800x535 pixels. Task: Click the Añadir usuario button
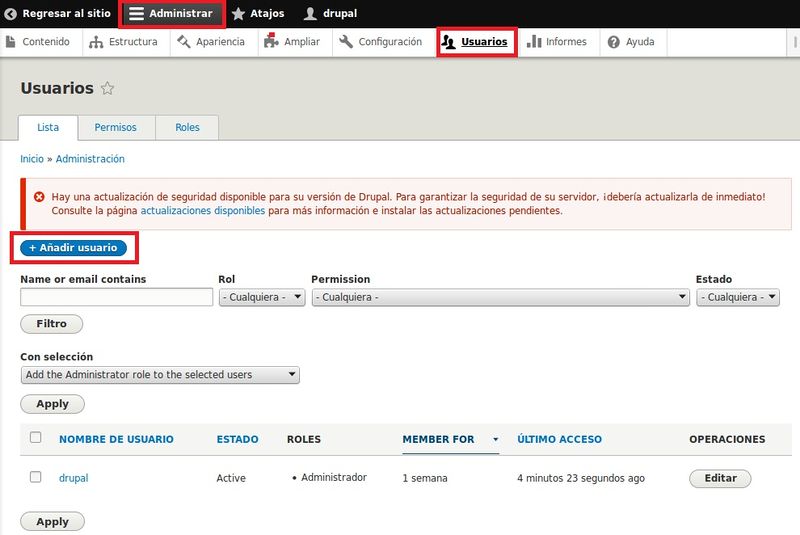pyautogui.click(x=73, y=247)
